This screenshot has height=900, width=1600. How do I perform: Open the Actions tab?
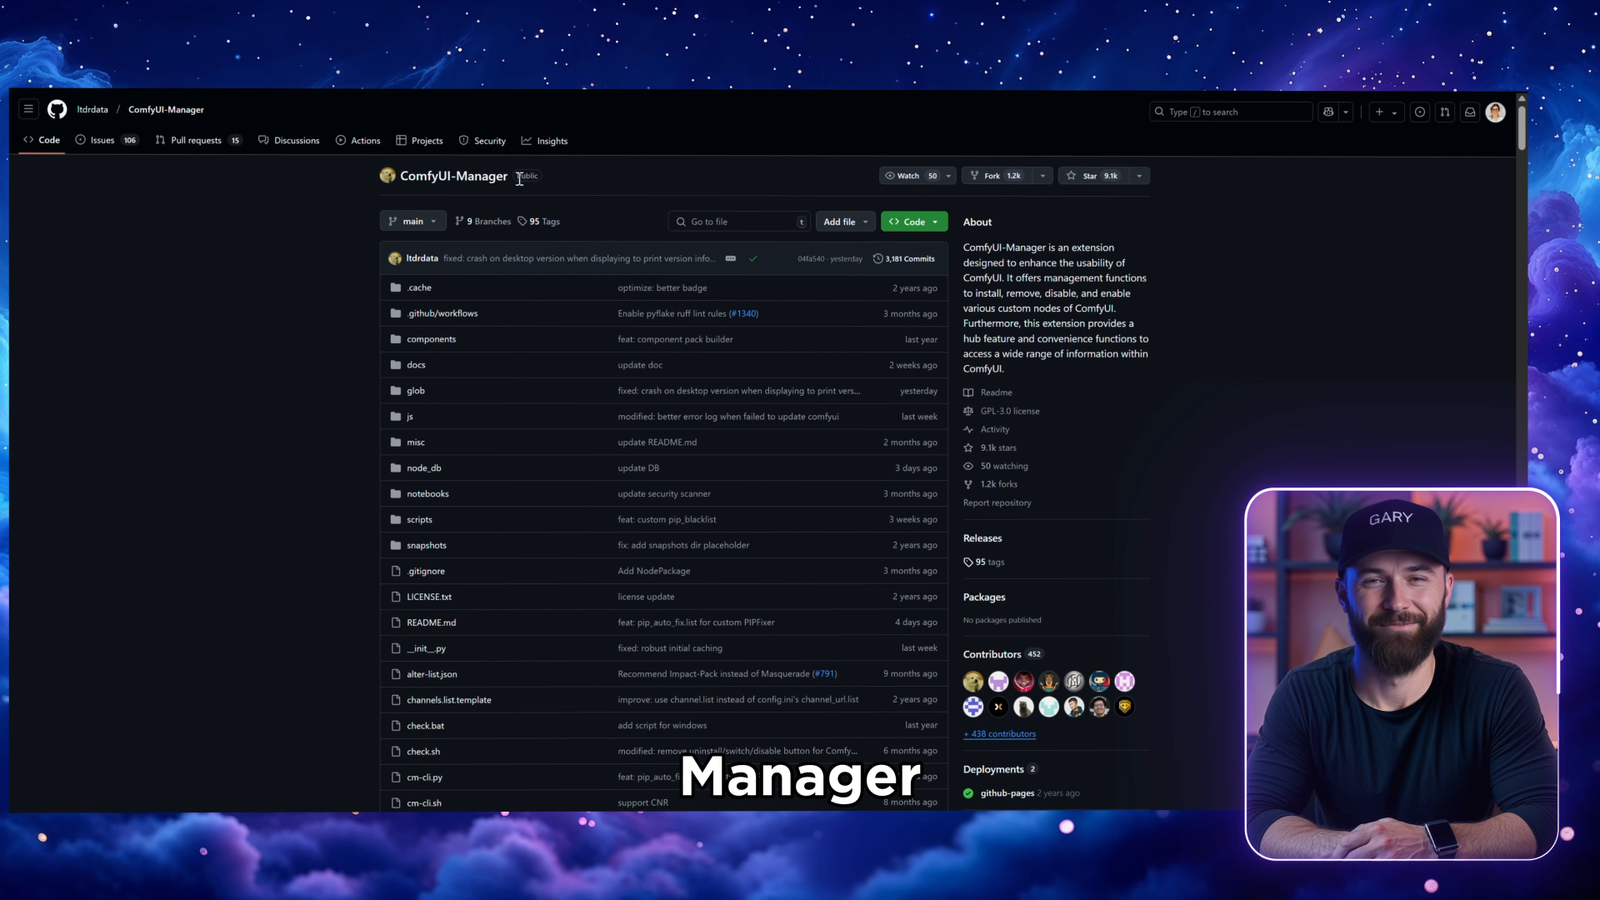(x=358, y=140)
